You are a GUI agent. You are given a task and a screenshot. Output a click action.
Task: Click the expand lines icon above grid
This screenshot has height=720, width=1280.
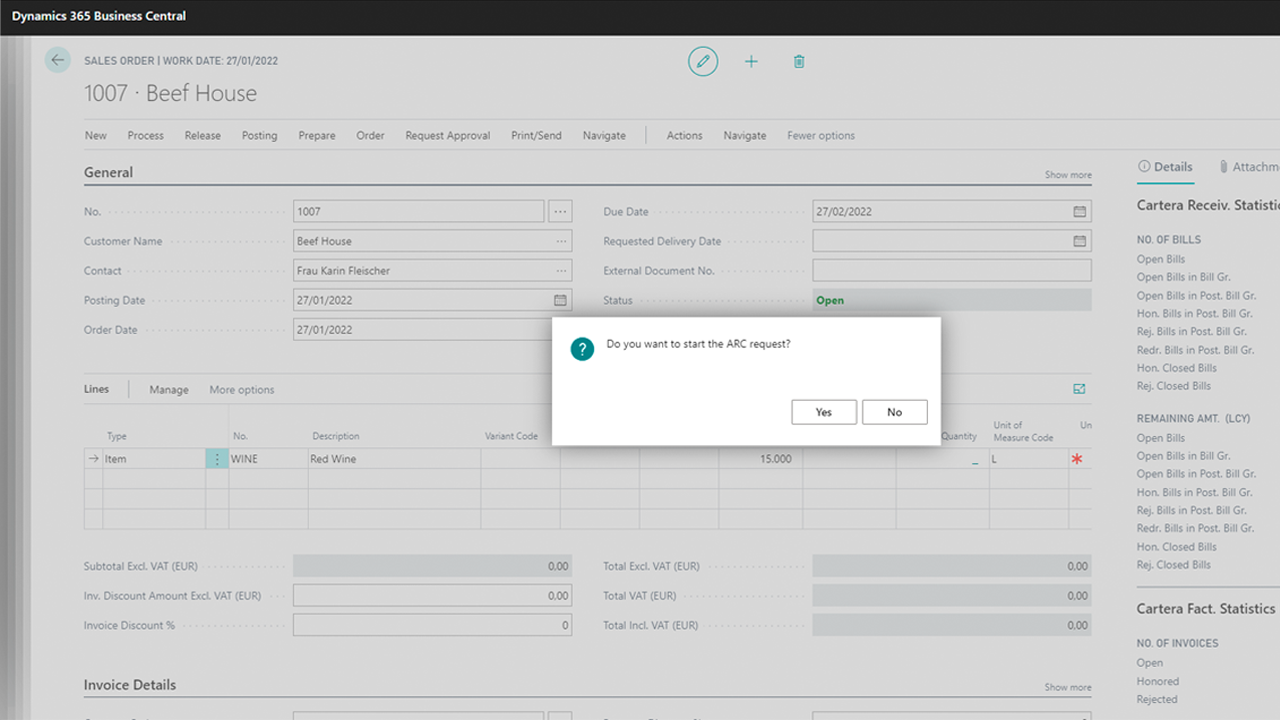[1079, 389]
